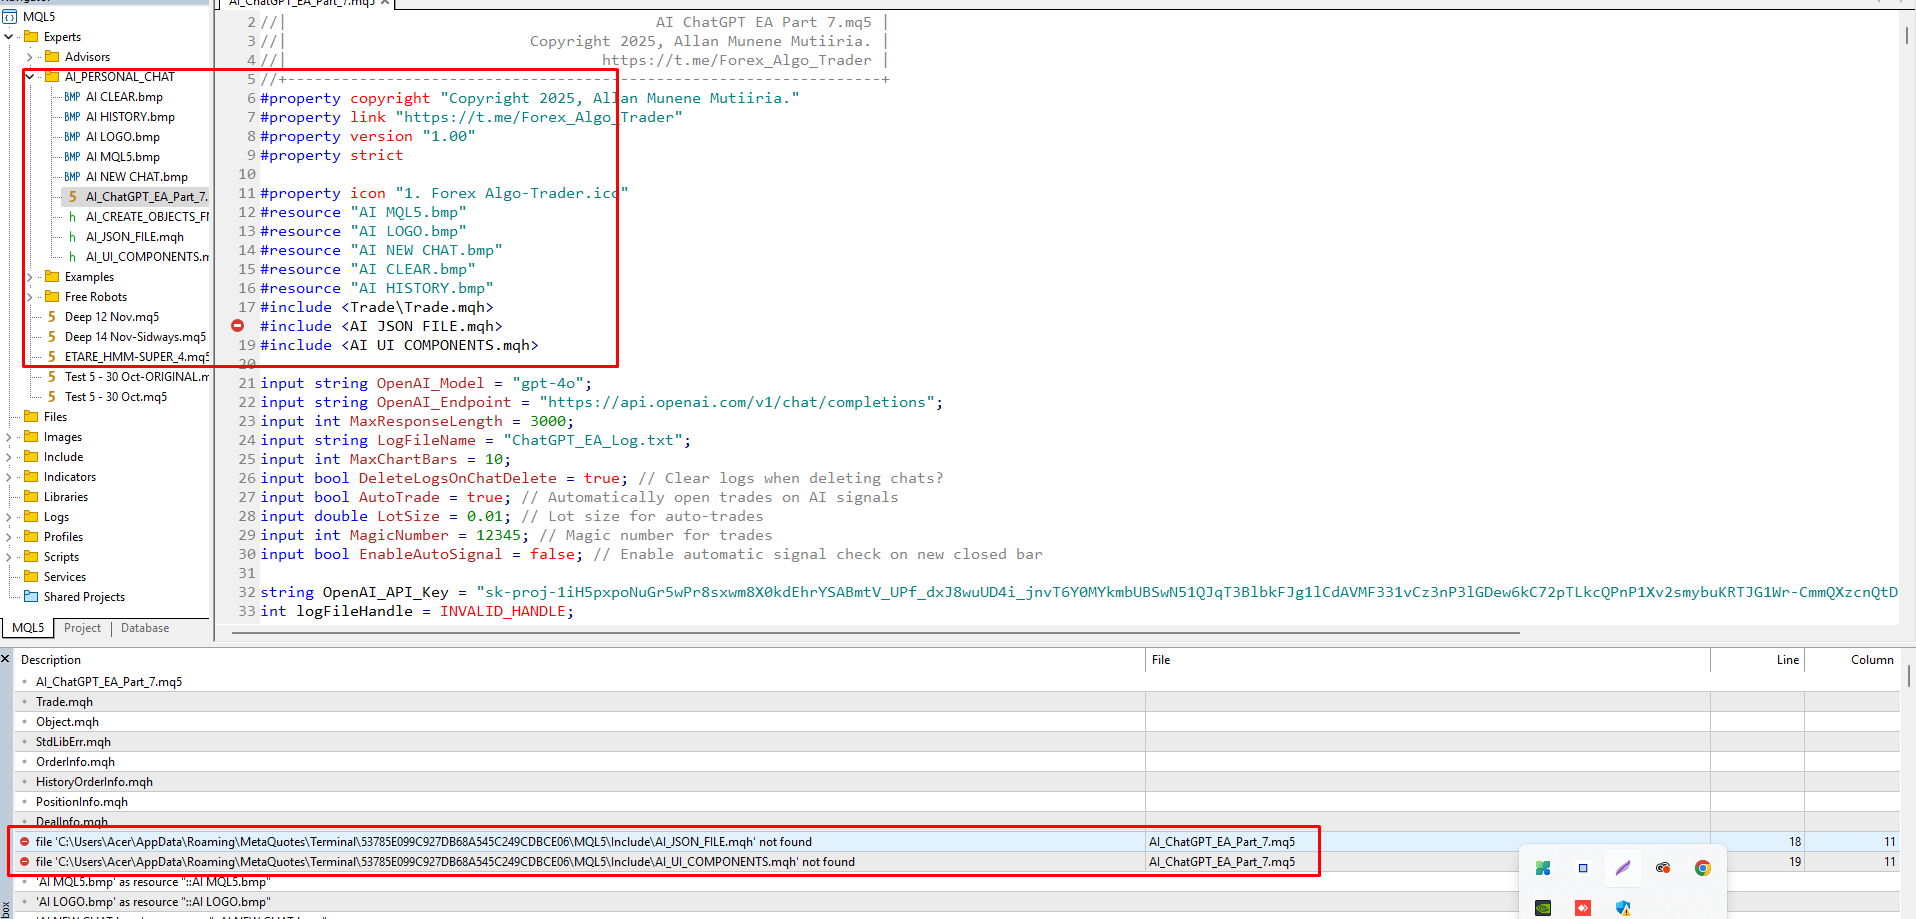The image size is (1916, 919).
Task: Open Windows Security tray icon with warning
Action: [1623, 908]
